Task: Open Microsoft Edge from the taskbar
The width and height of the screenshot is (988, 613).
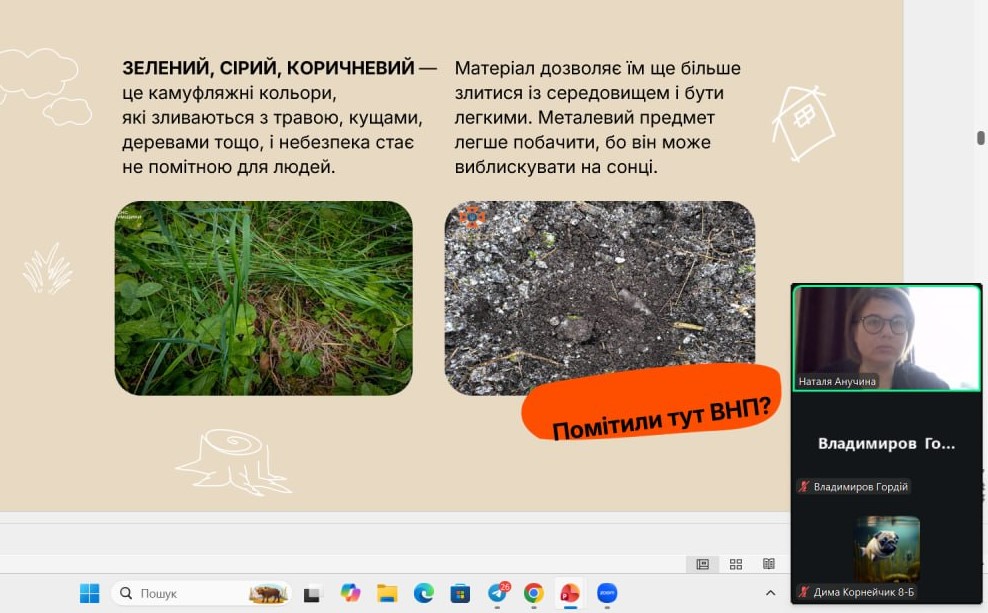Action: (x=424, y=593)
